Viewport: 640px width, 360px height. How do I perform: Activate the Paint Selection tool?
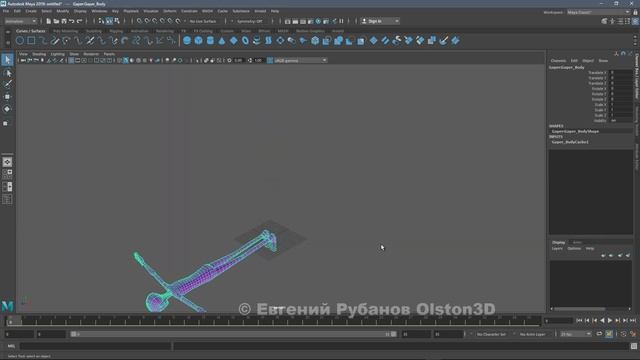point(7,84)
